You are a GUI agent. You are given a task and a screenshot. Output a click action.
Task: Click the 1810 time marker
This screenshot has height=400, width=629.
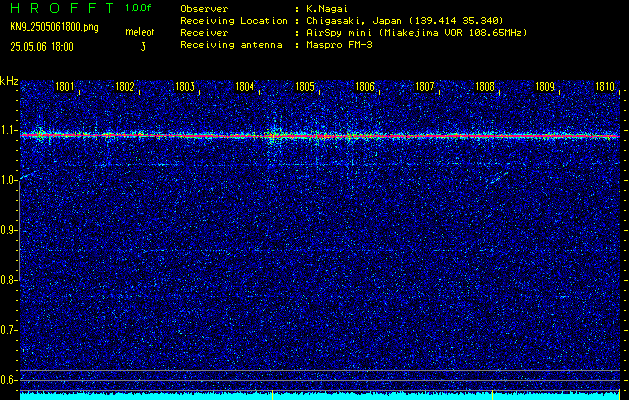point(605,86)
